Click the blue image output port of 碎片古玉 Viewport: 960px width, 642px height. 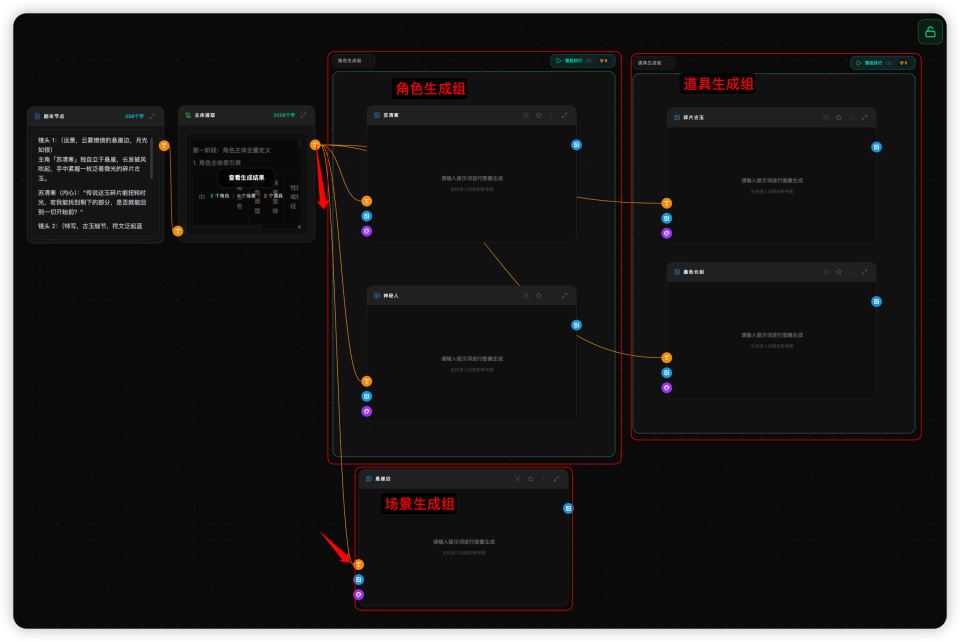[x=876, y=147]
